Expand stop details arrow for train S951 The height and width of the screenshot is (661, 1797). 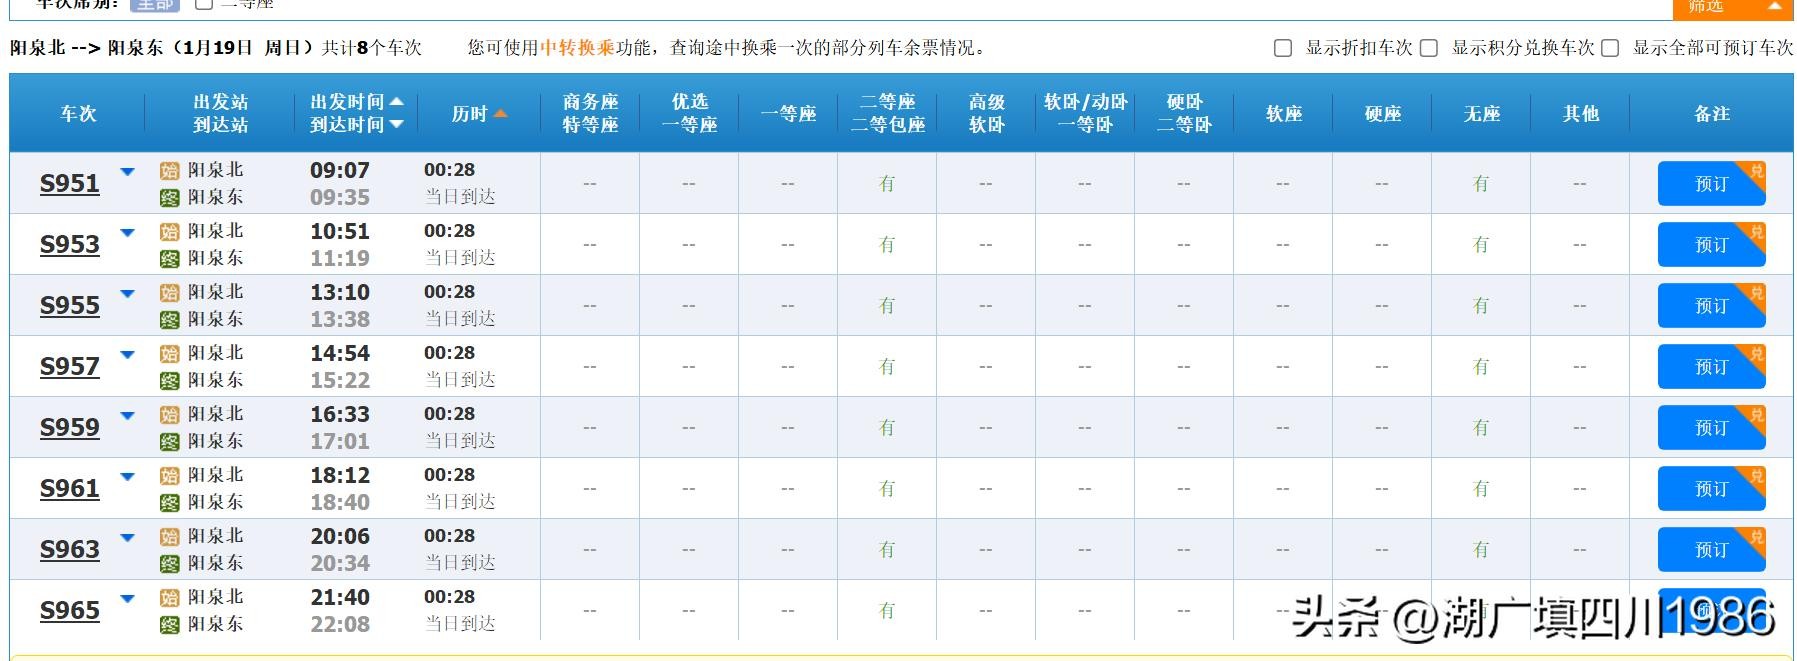pos(127,172)
